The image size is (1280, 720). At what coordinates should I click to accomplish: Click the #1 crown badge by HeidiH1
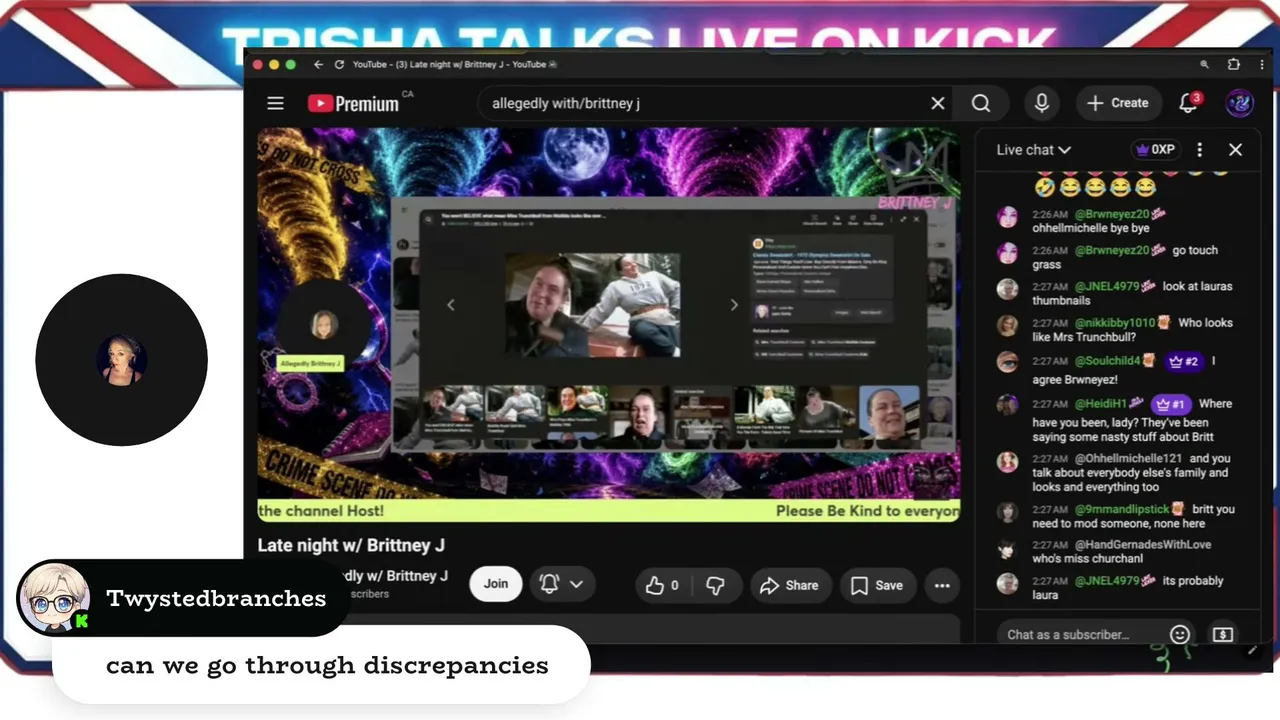[x=1170, y=404]
